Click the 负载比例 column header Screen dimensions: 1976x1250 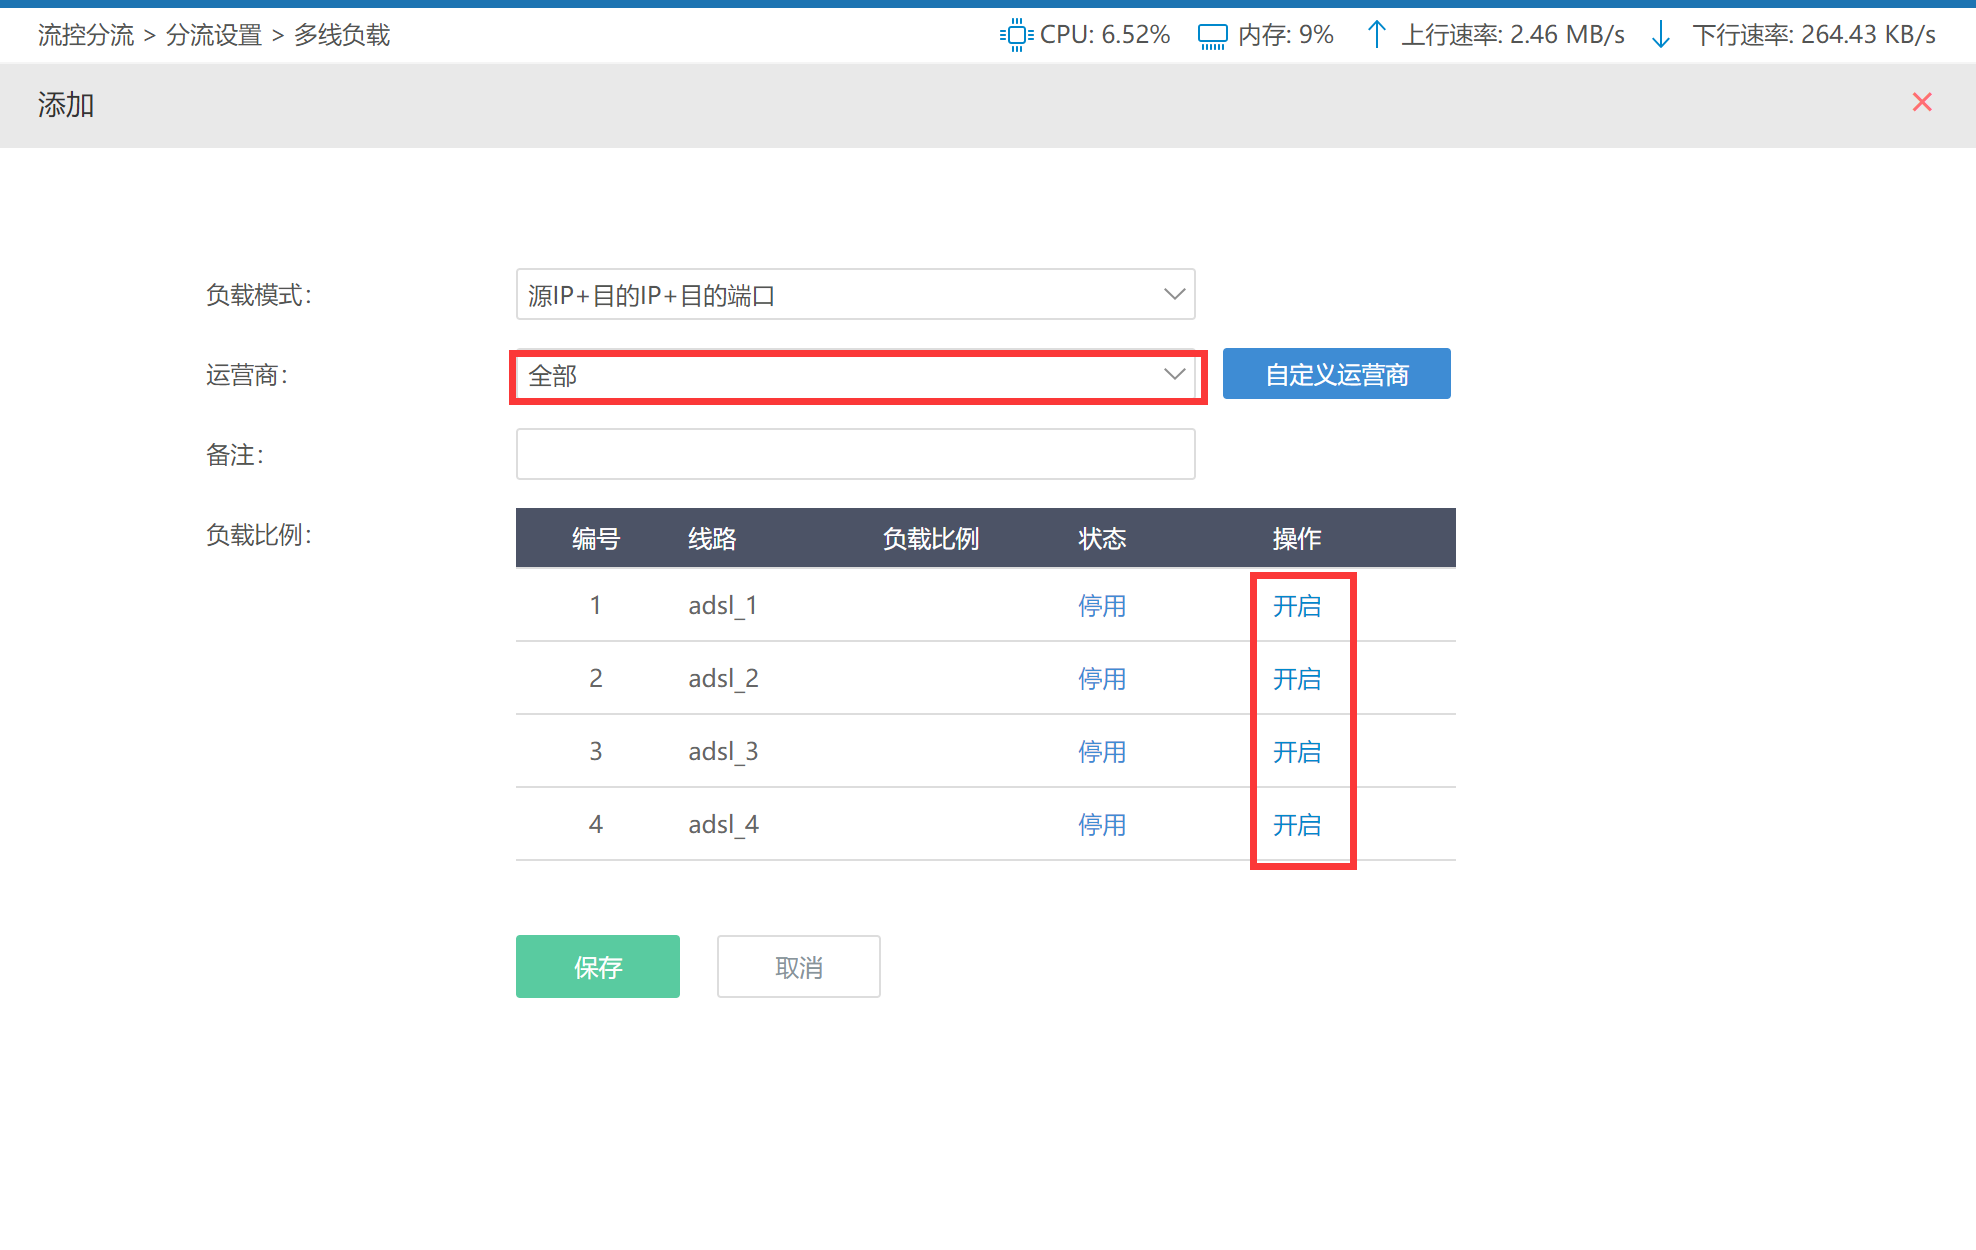click(x=930, y=539)
